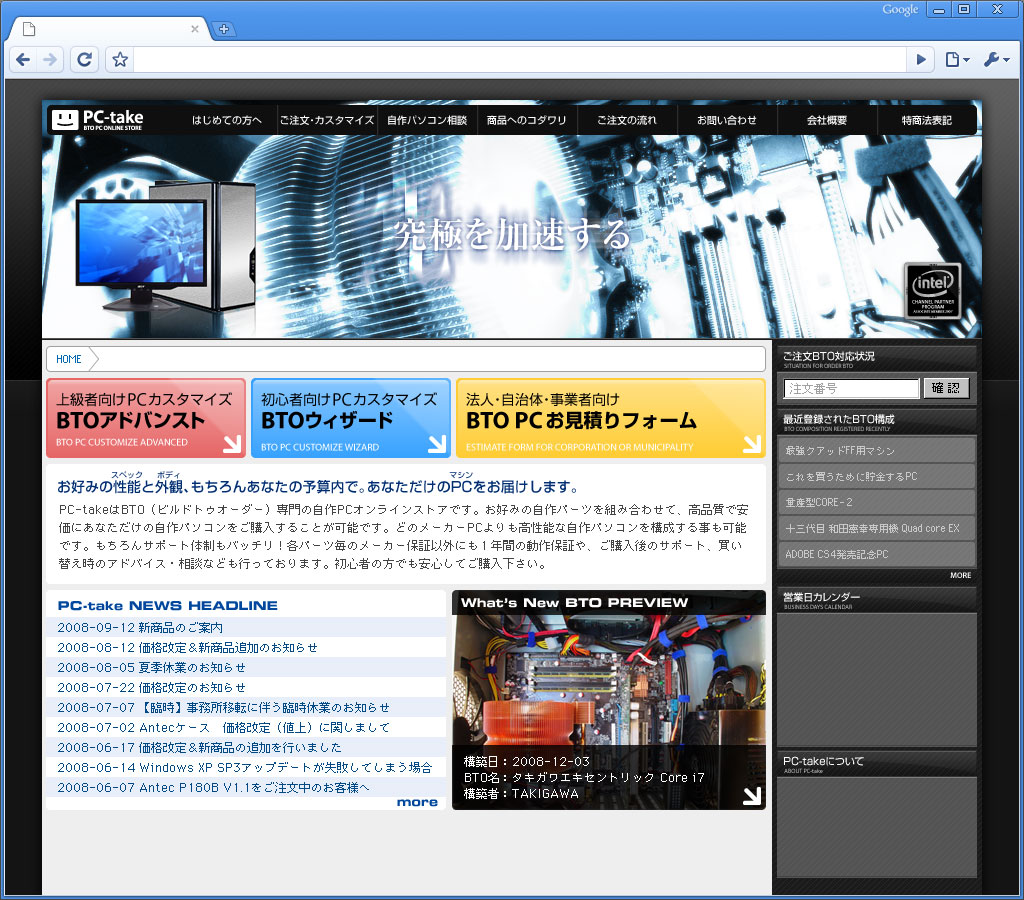Open the ご注文の流れ menu item

626,120
